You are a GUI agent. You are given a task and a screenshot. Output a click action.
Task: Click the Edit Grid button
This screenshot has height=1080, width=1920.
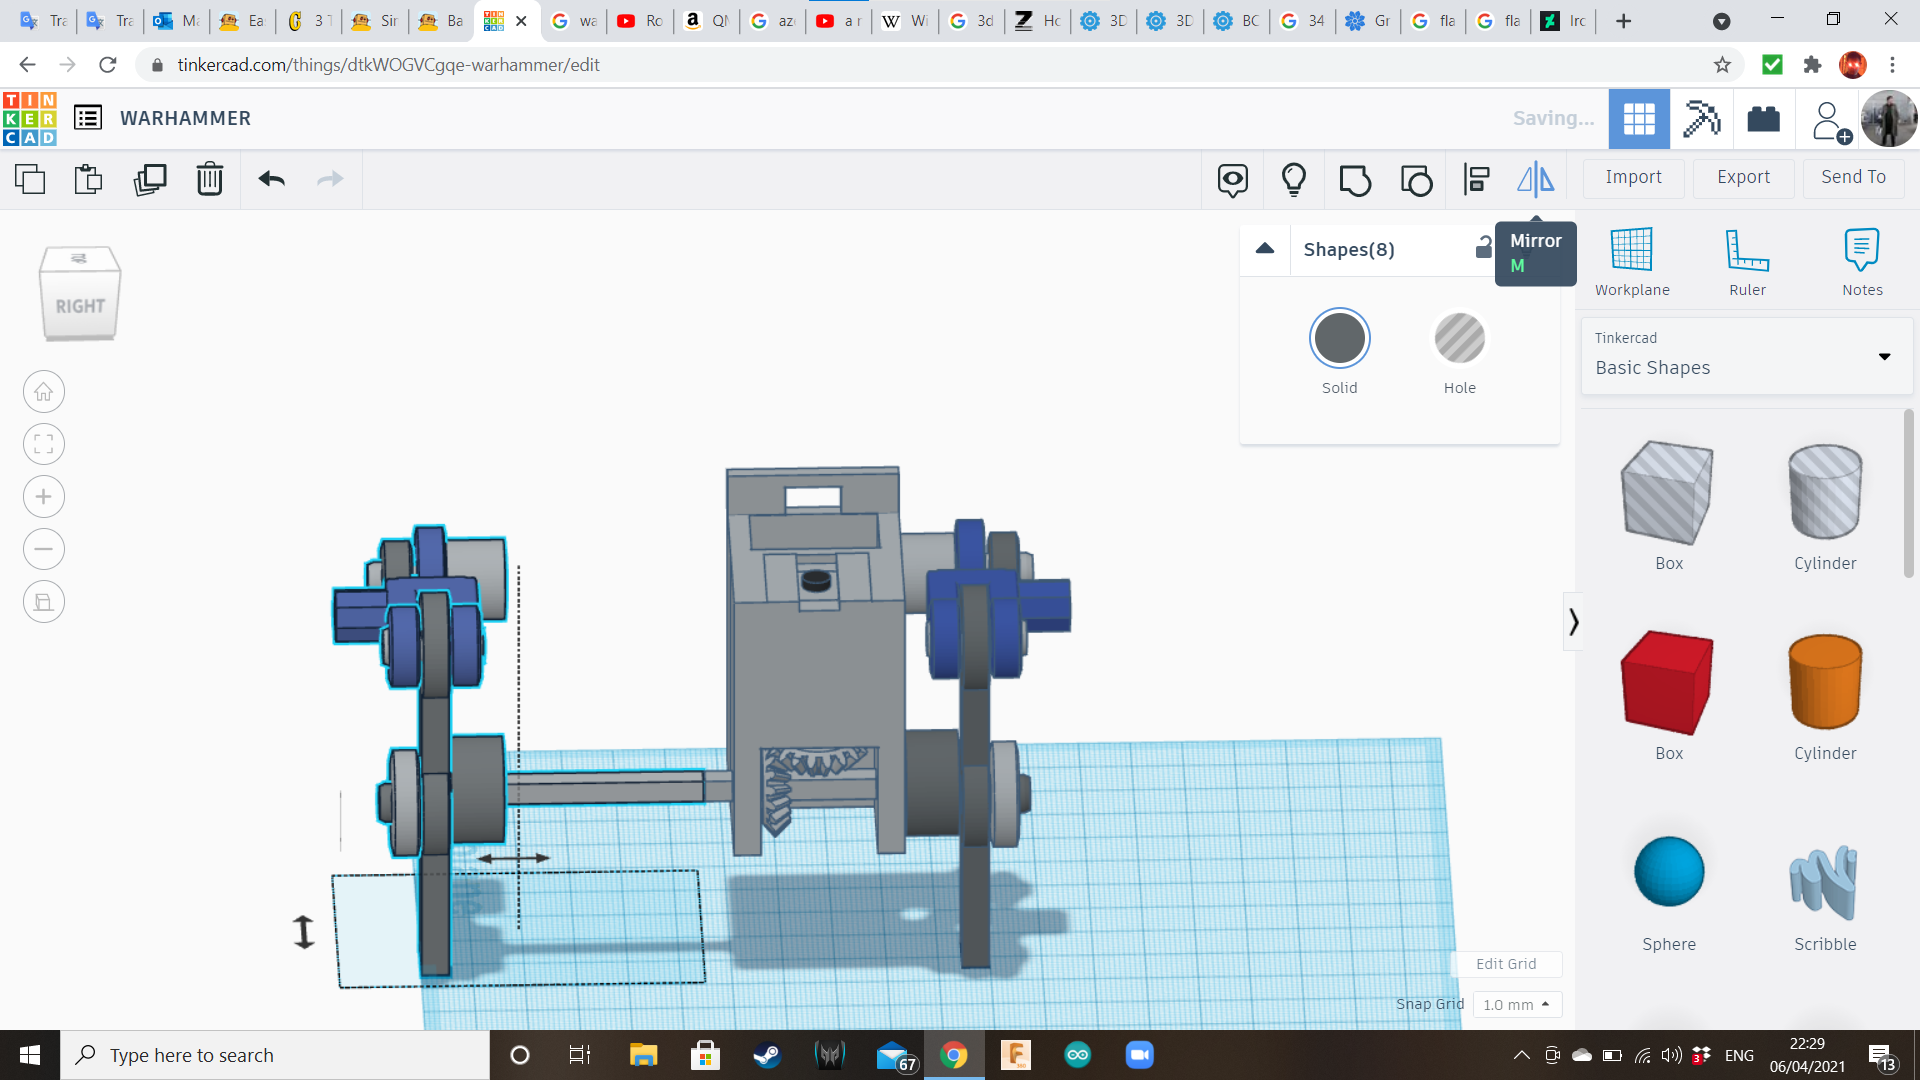tap(1506, 964)
